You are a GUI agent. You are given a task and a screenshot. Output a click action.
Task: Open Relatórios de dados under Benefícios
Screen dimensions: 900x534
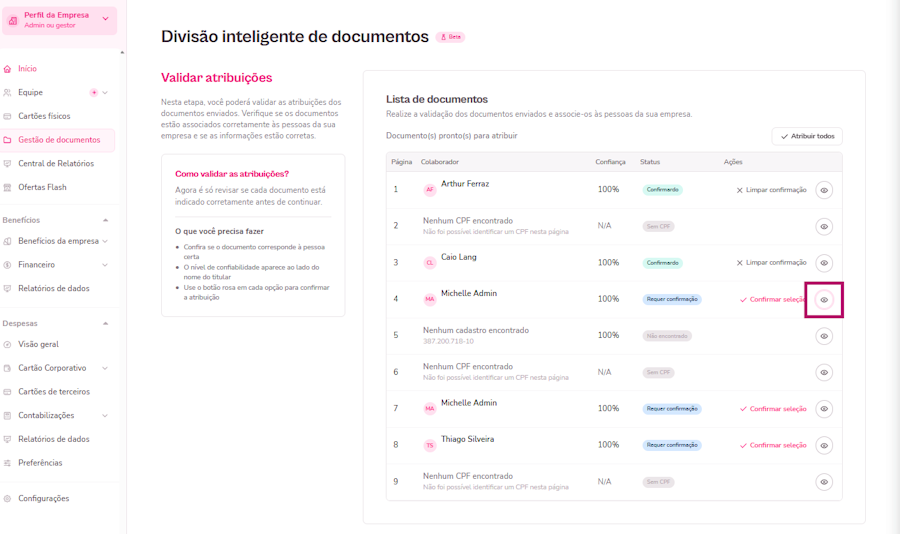pos(53,288)
